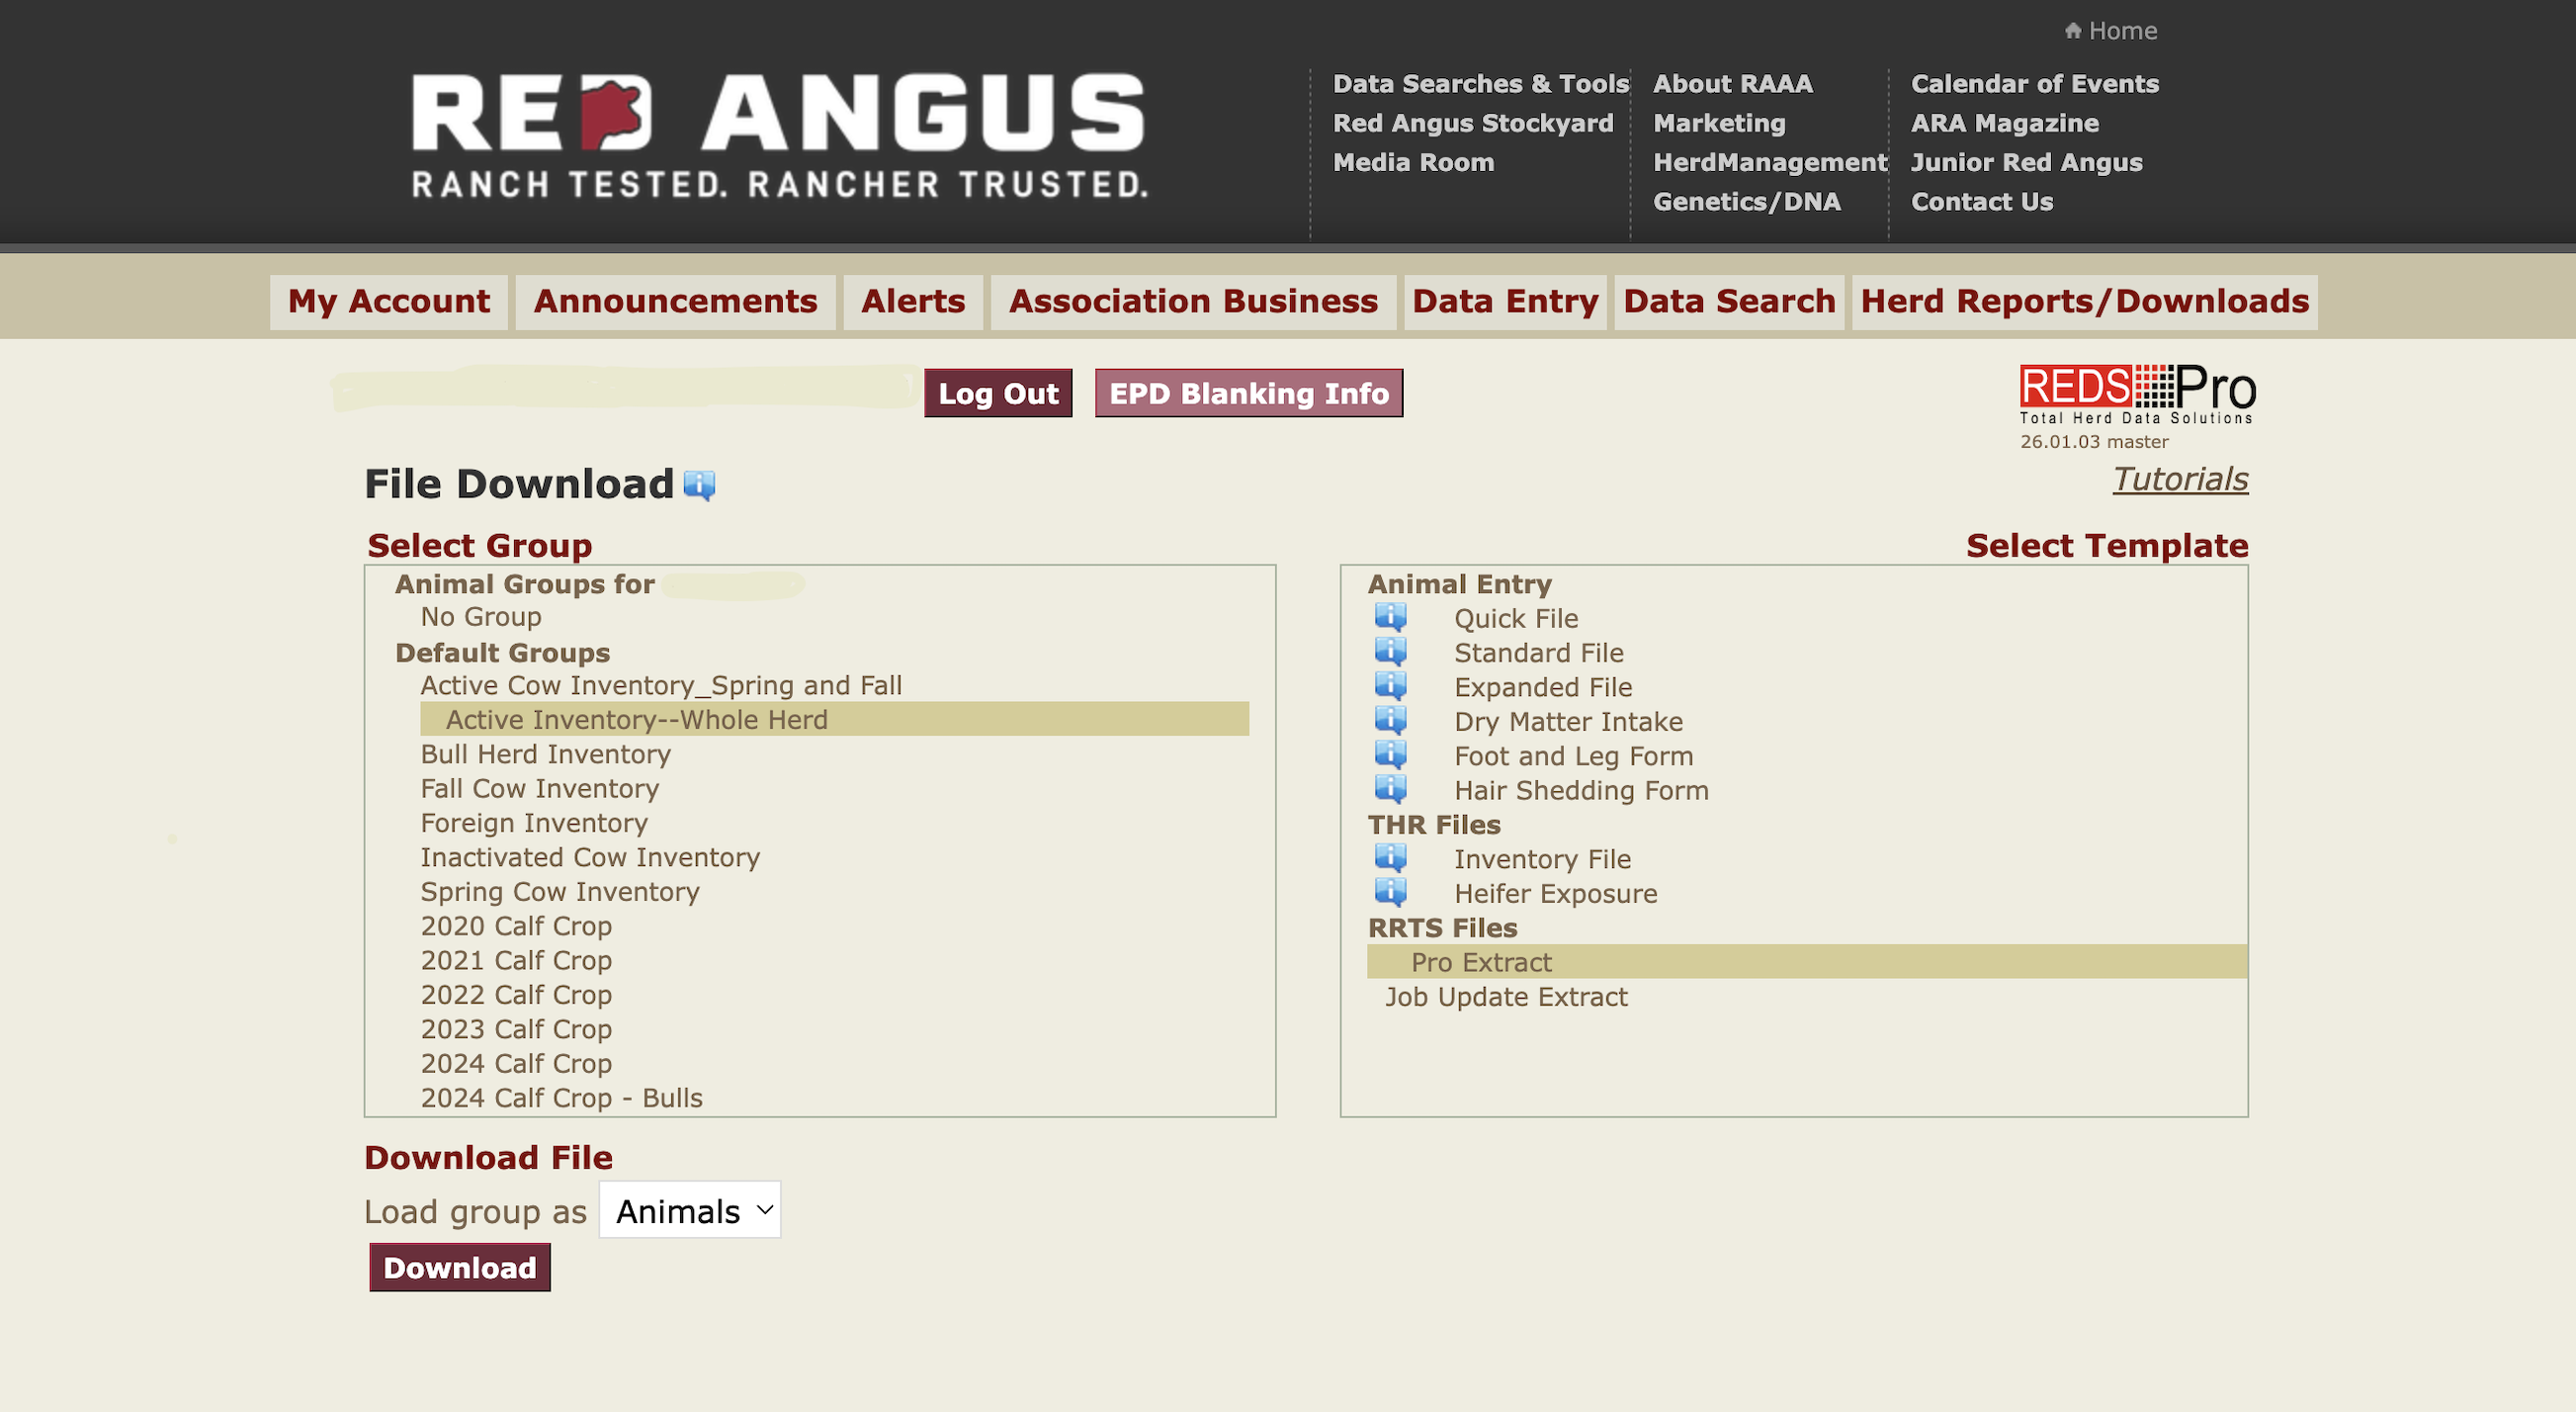This screenshot has height=1412, width=2576.
Task: Click info icon beside Standard File
Action: 1390,652
